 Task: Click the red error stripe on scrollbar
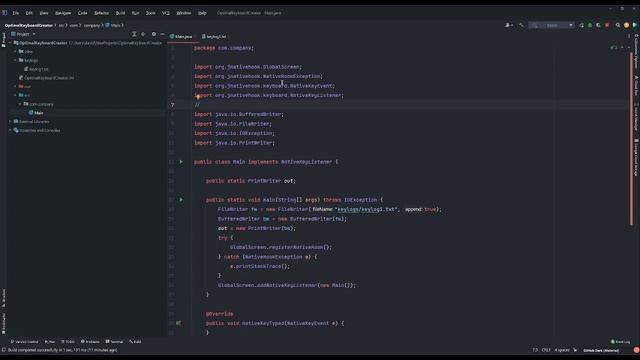coord(631,139)
